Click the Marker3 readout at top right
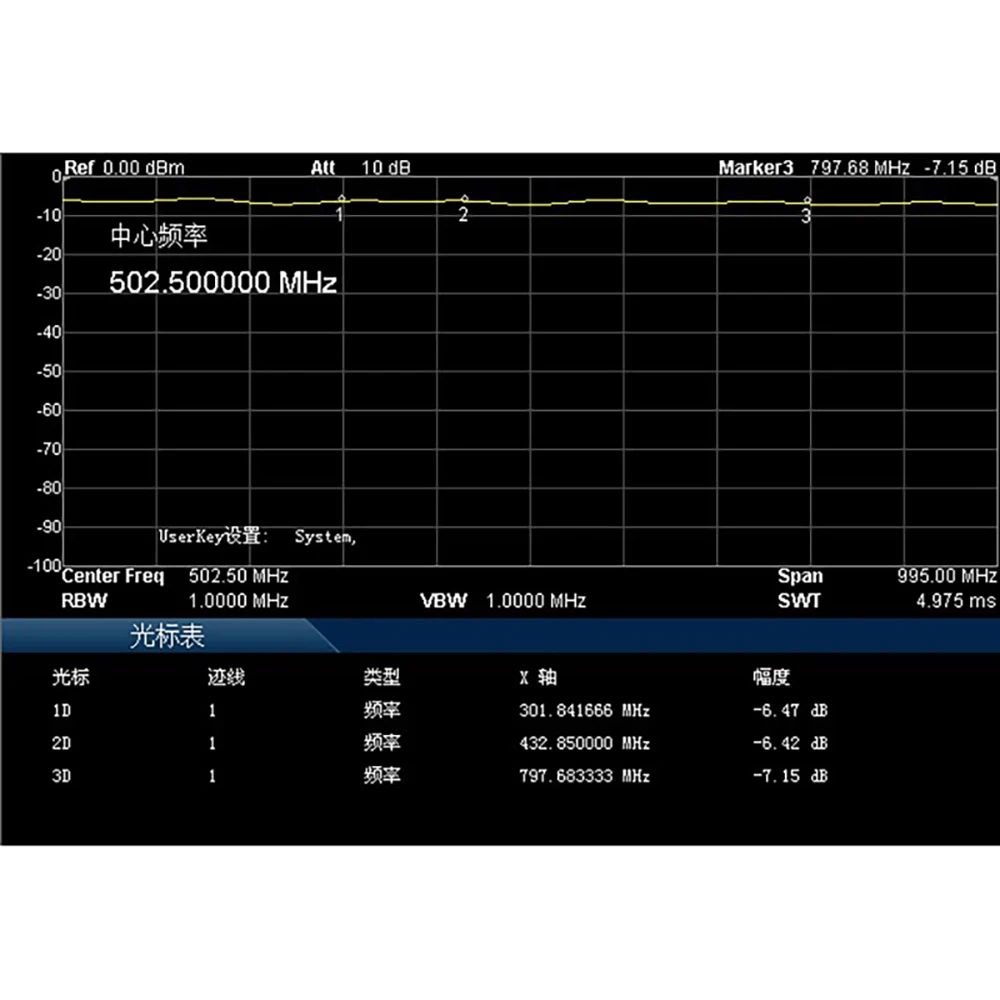 coord(856,167)
